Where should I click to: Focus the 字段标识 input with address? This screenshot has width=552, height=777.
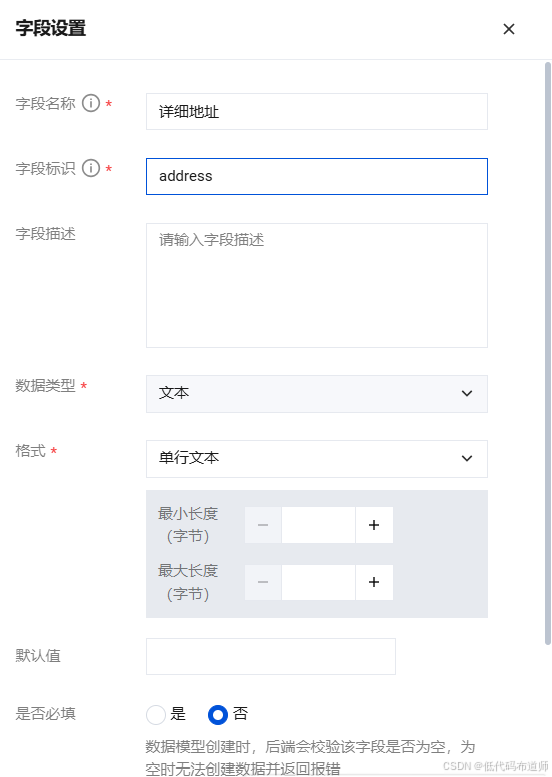coord(317,176)
